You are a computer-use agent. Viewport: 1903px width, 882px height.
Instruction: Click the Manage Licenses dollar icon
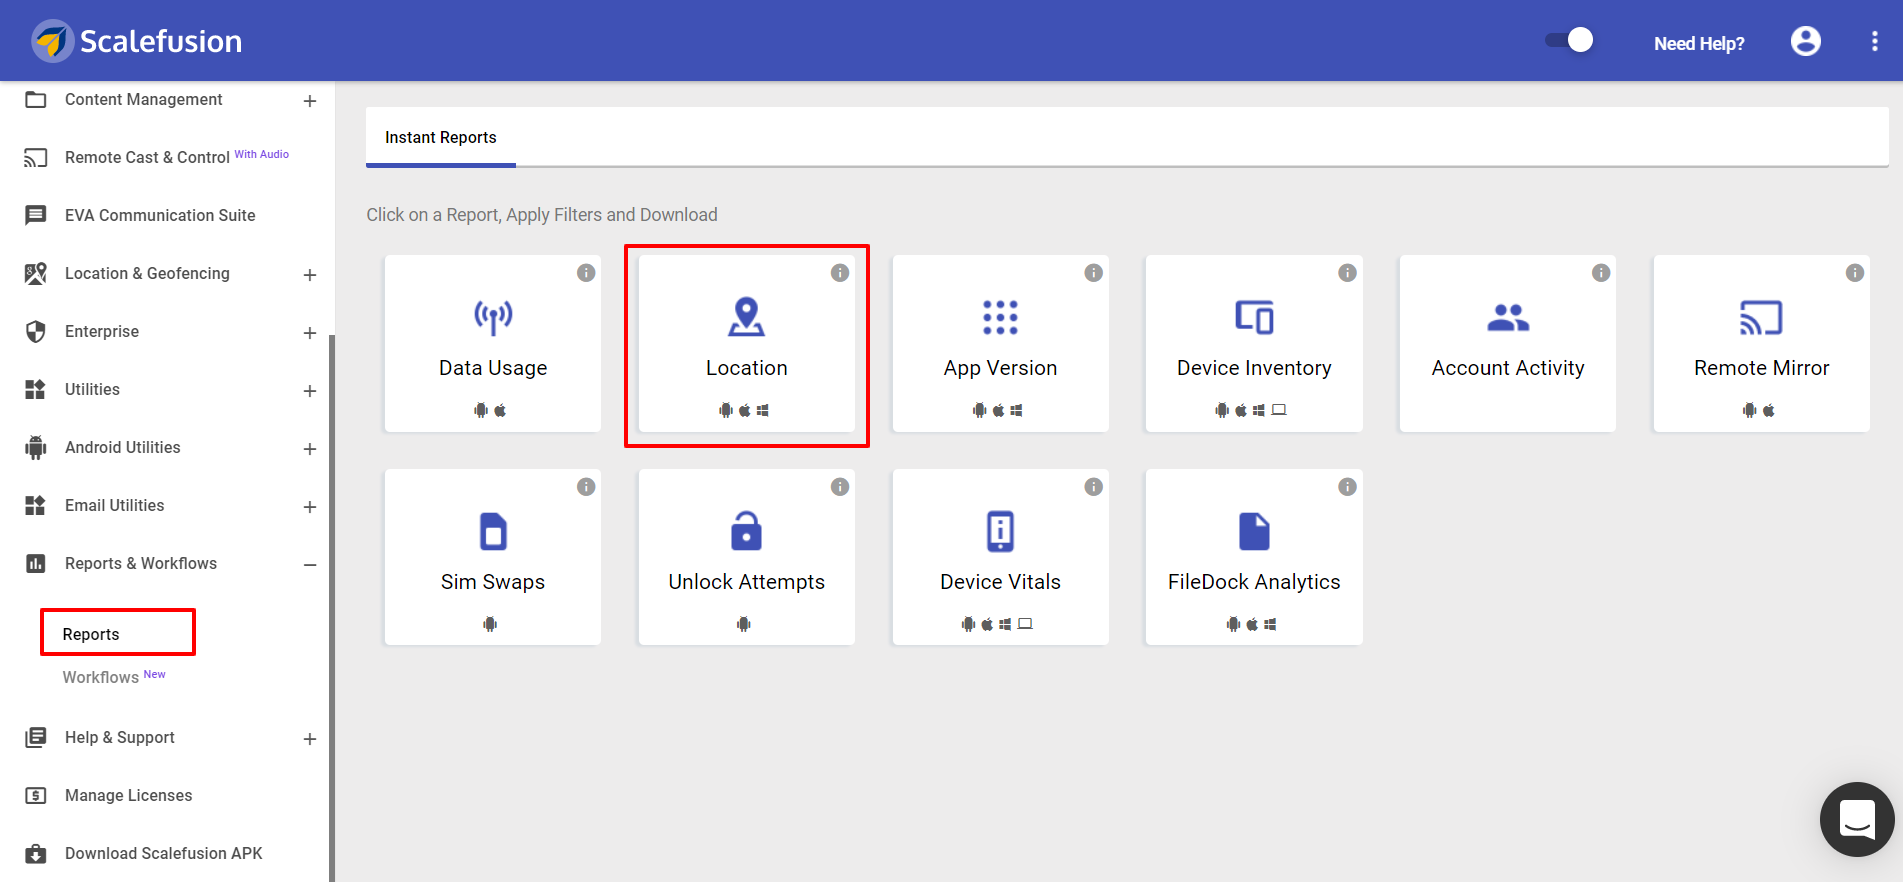click(x=36, y=795)
